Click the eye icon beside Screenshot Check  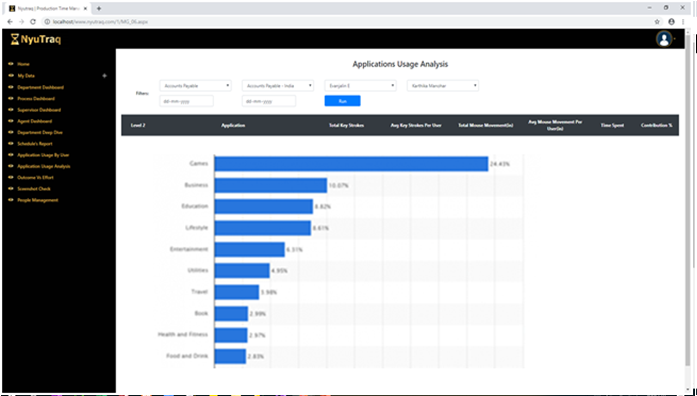pyautogui.click(x=11, y=189)
